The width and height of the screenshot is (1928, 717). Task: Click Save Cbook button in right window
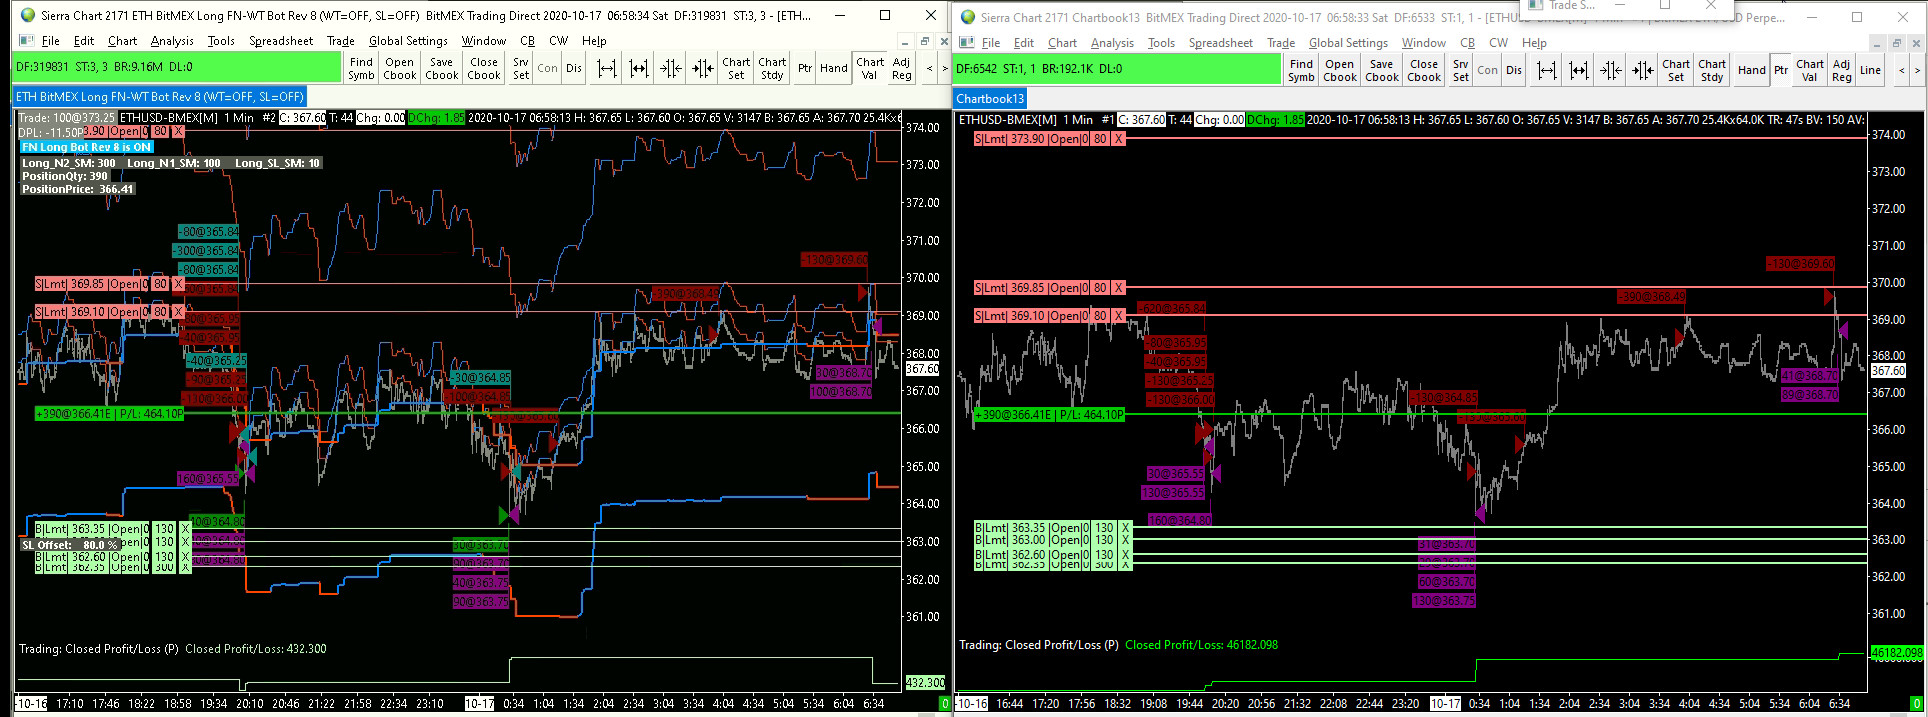(x=1381, y=70)
